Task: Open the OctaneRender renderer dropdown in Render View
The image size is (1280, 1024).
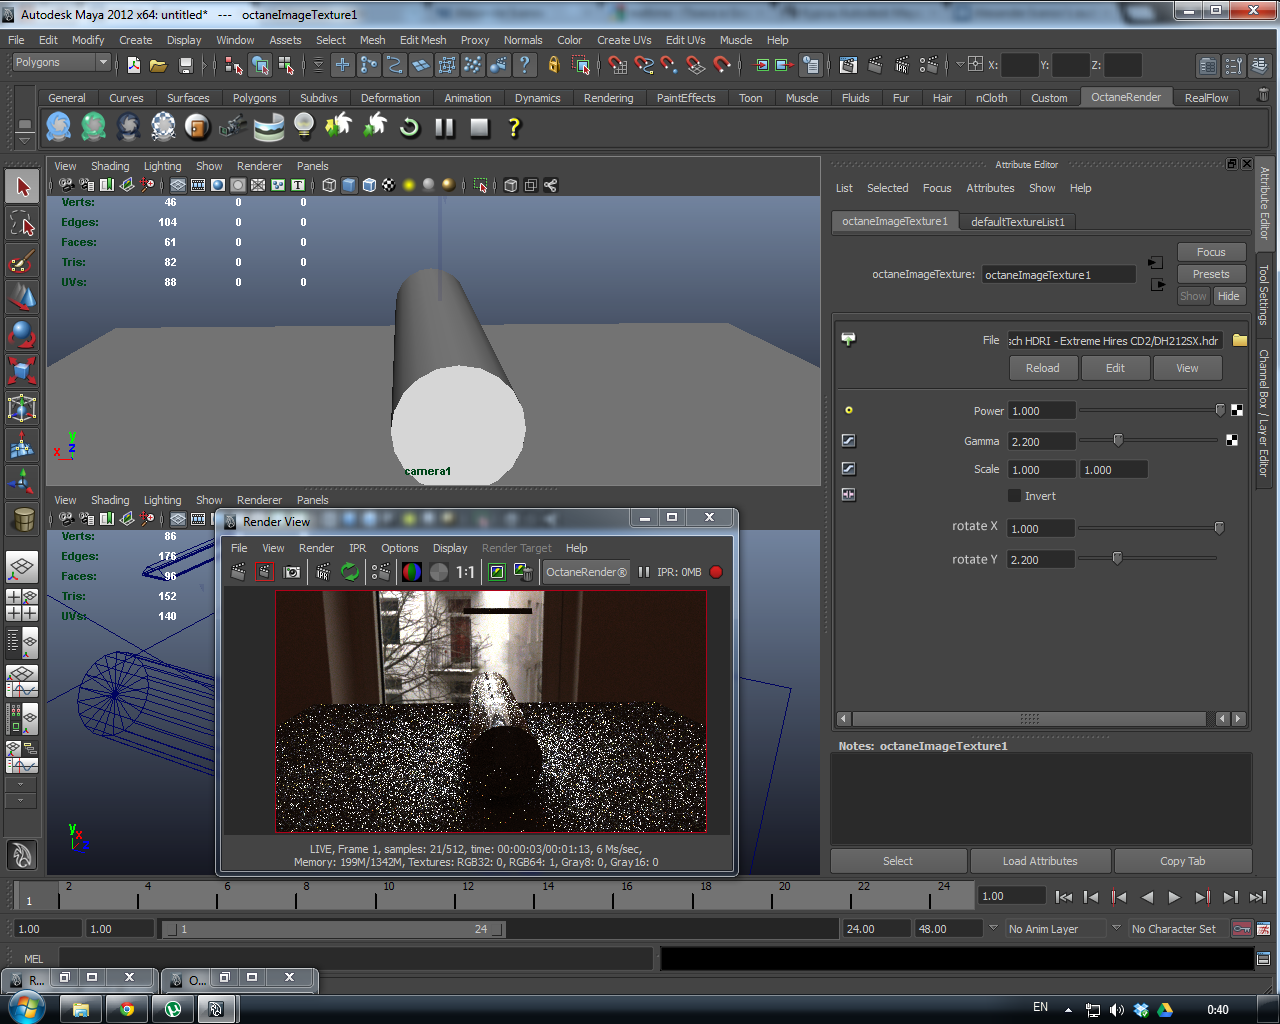Action: 586,572
